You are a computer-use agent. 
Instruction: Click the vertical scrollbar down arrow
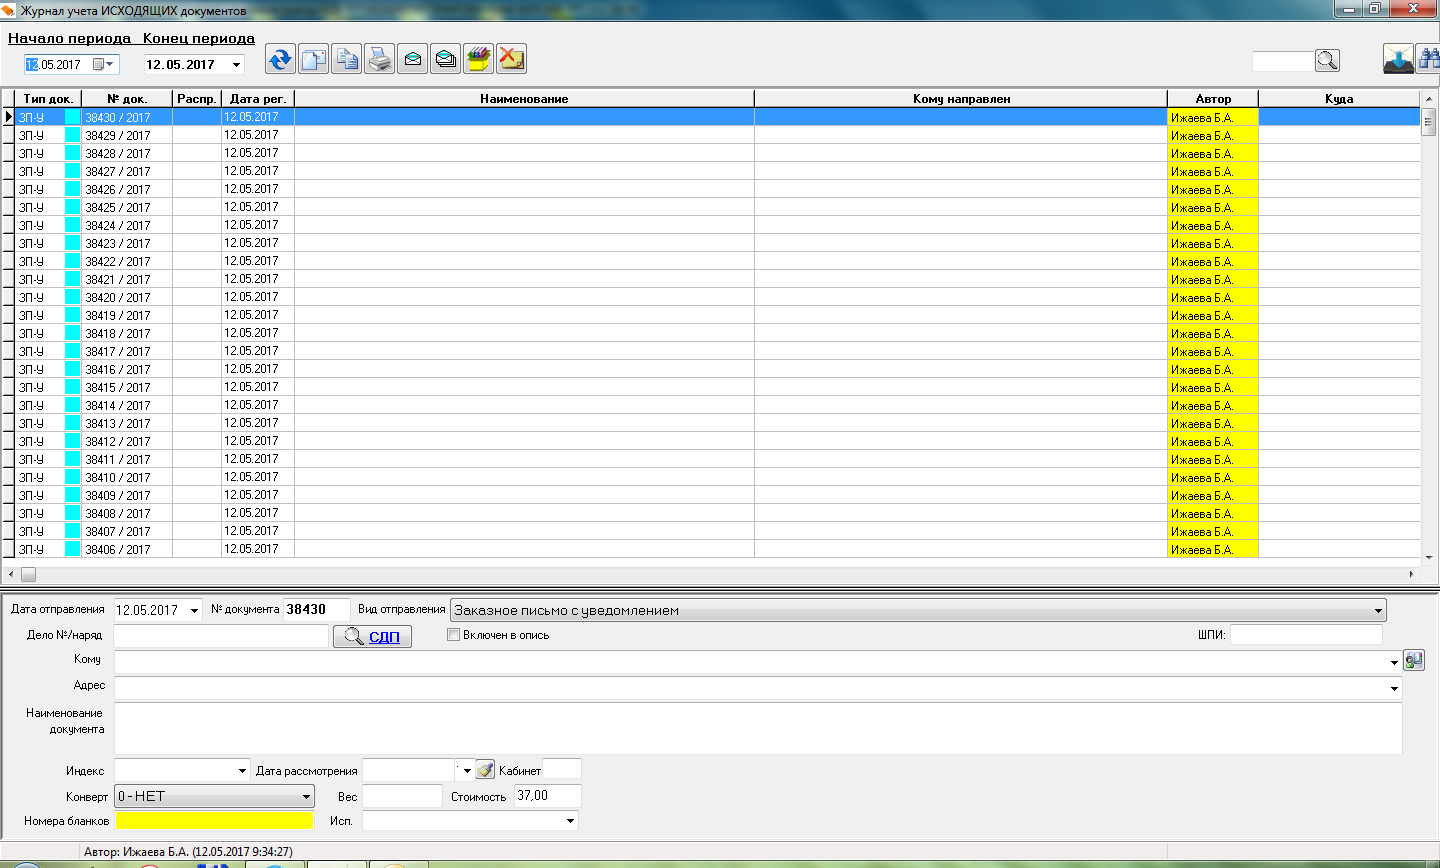[x=1429, y=557]
